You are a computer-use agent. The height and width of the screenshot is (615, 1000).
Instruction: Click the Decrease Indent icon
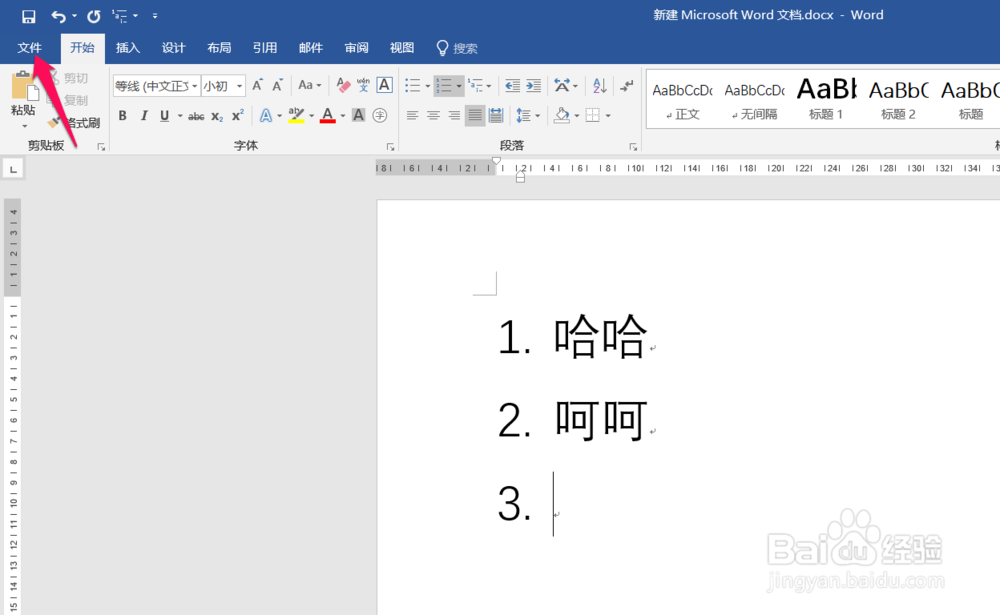tap(512, 85)
